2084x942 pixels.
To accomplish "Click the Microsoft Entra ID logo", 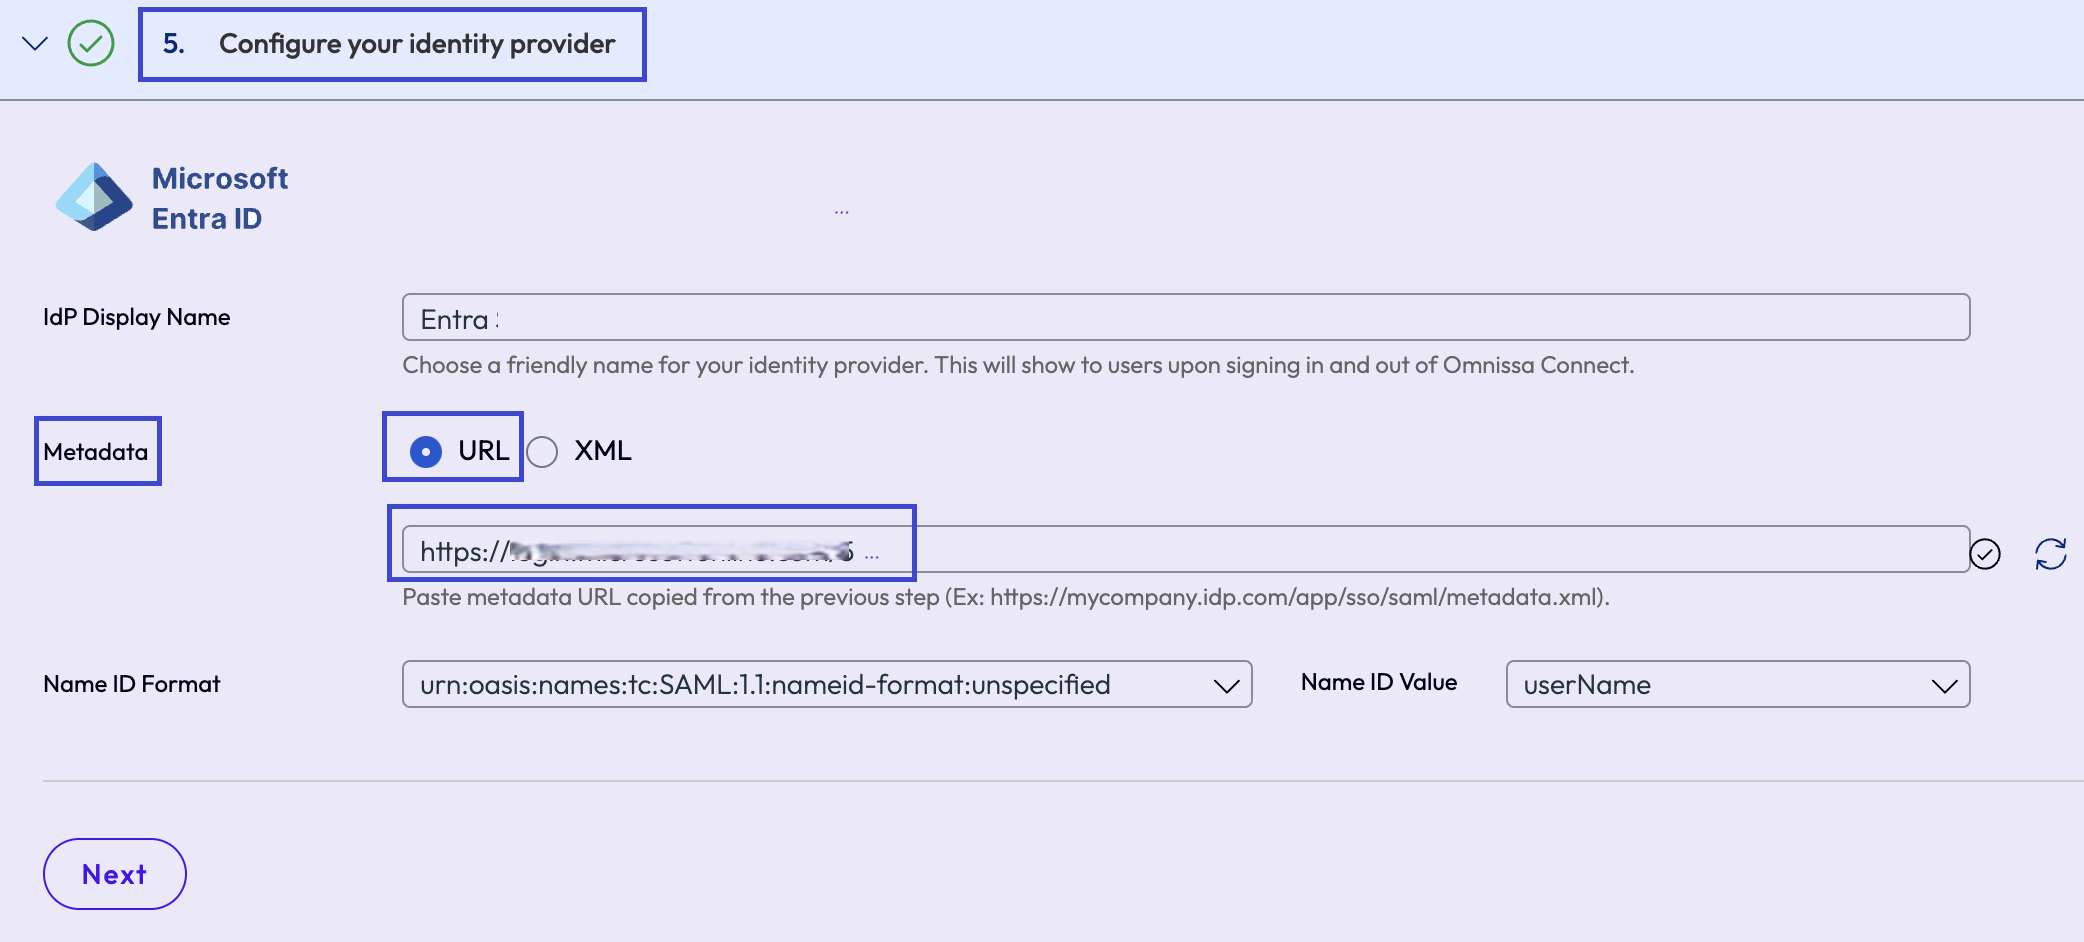I will (x=94, y=197).
